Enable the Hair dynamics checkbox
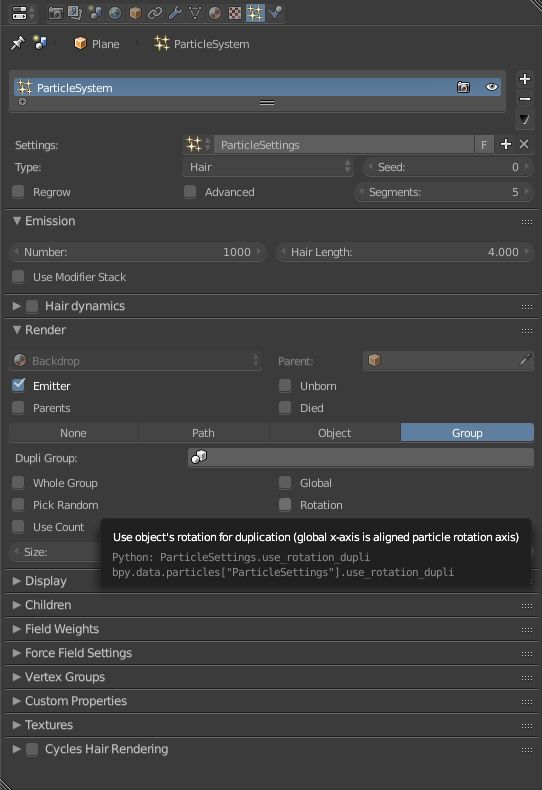Image resolution: width=542 pixels, height=790 pixels. pos(32,306)
